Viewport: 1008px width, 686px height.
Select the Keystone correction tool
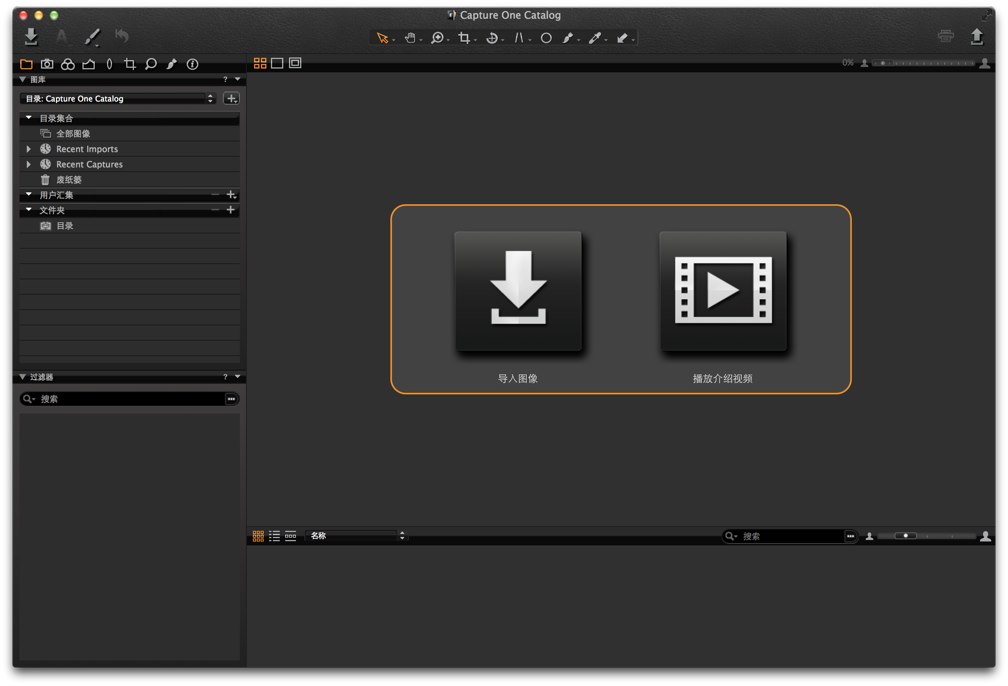519,39
